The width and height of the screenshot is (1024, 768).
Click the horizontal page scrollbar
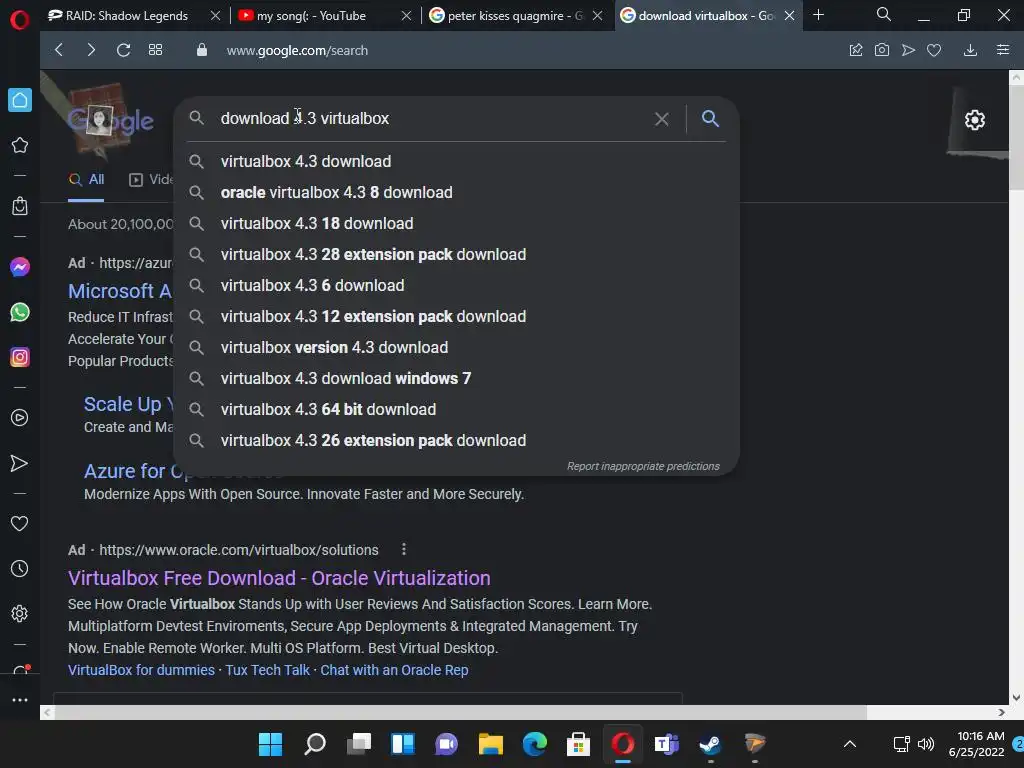click(460, 712)
